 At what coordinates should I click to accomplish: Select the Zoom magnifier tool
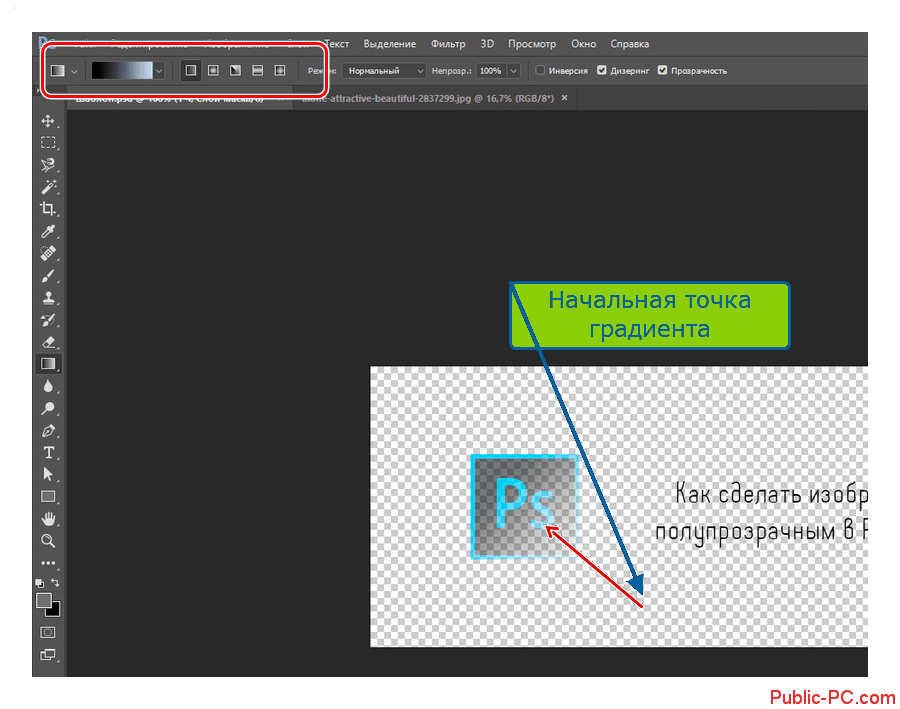tap(48, 540)
